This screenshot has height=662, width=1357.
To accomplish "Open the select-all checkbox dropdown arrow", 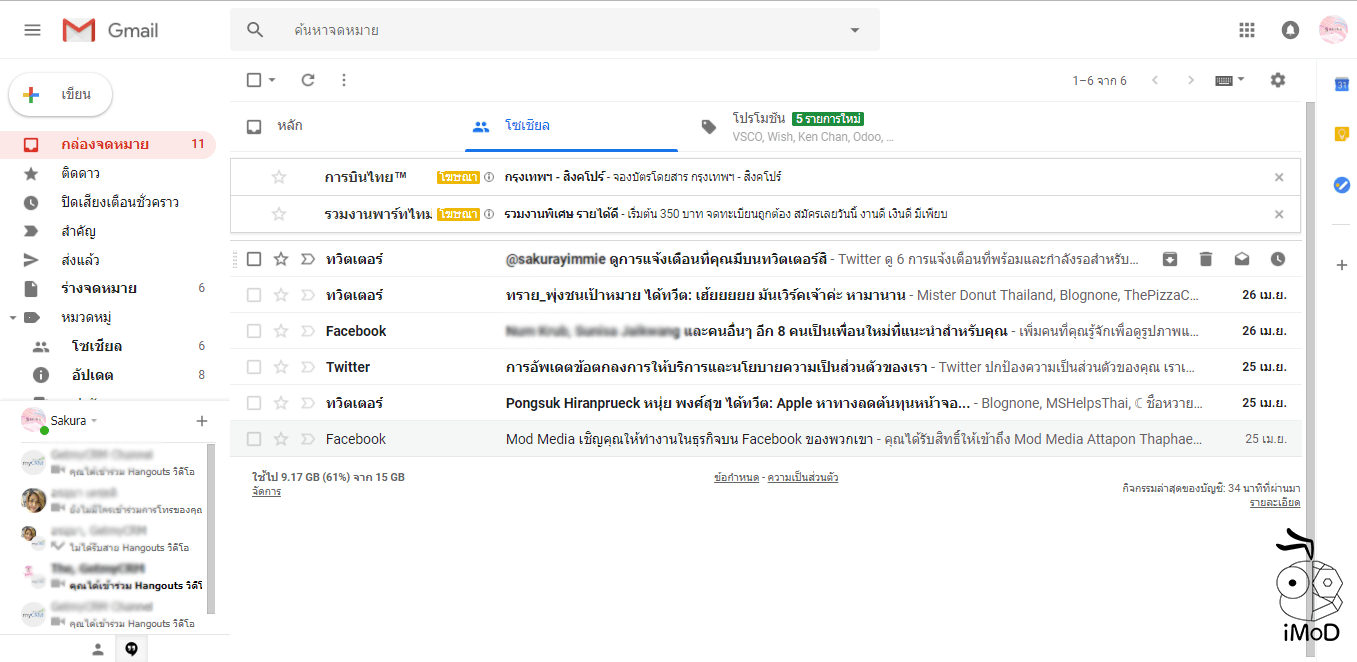I will pos(272,80).
